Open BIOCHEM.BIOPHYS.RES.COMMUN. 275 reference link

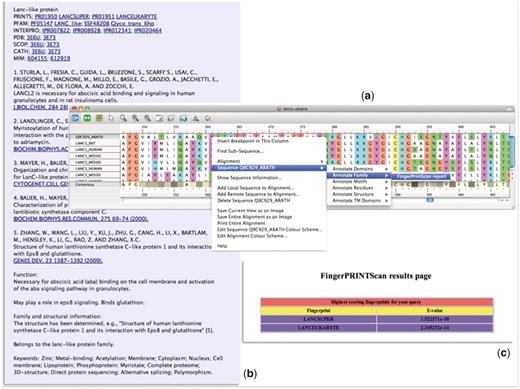[x=81, y=219]
